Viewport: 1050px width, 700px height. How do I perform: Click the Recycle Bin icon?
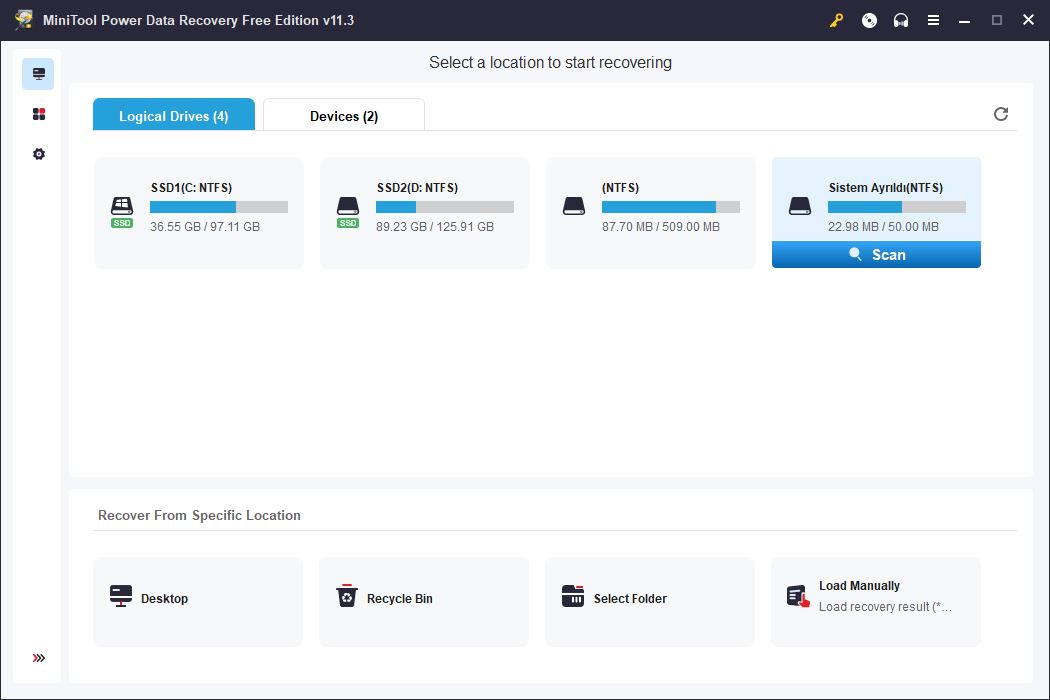click(347, 596)
